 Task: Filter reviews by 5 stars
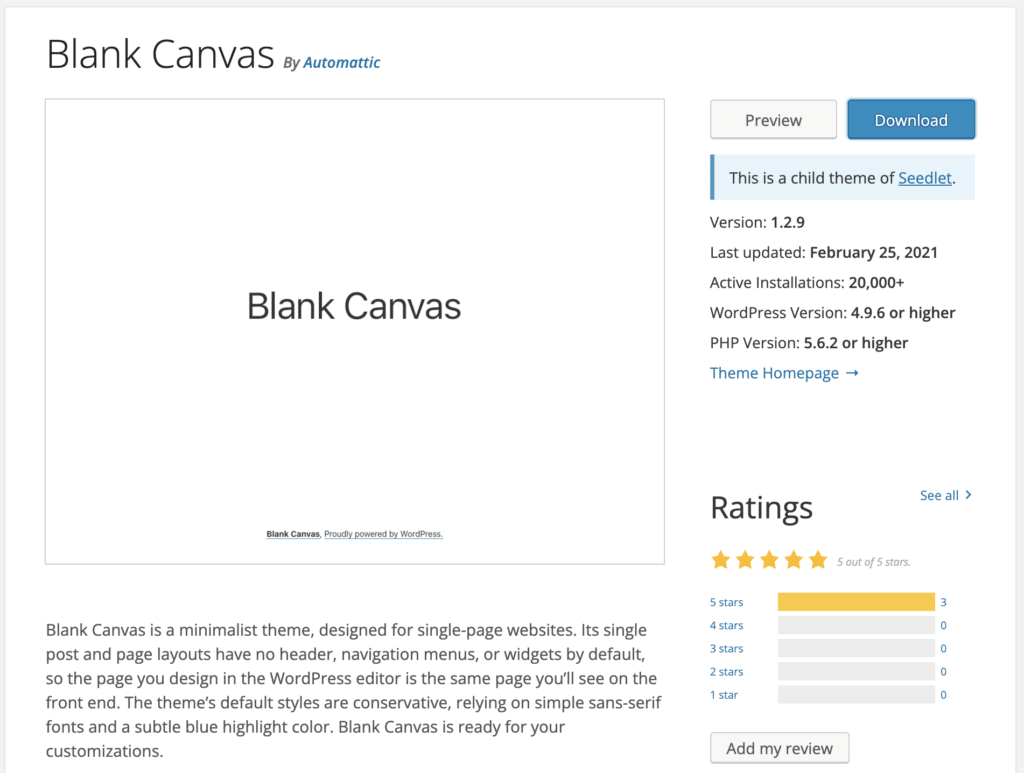726,602
